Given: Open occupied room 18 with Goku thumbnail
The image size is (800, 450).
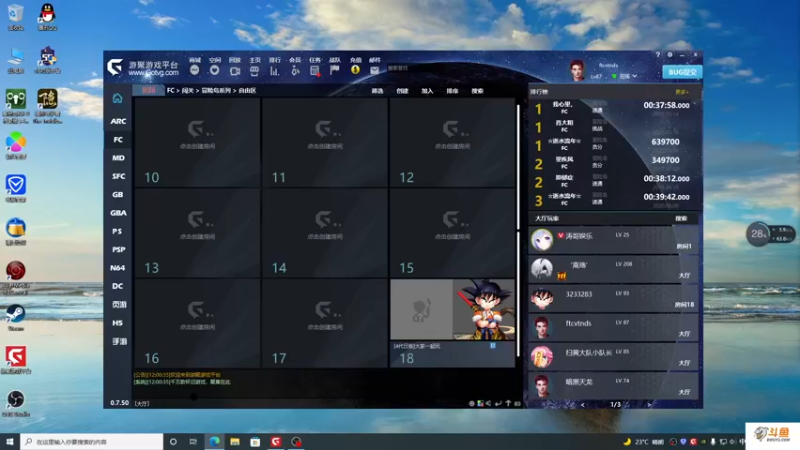Looking at the screenshot, I should 453,323.
